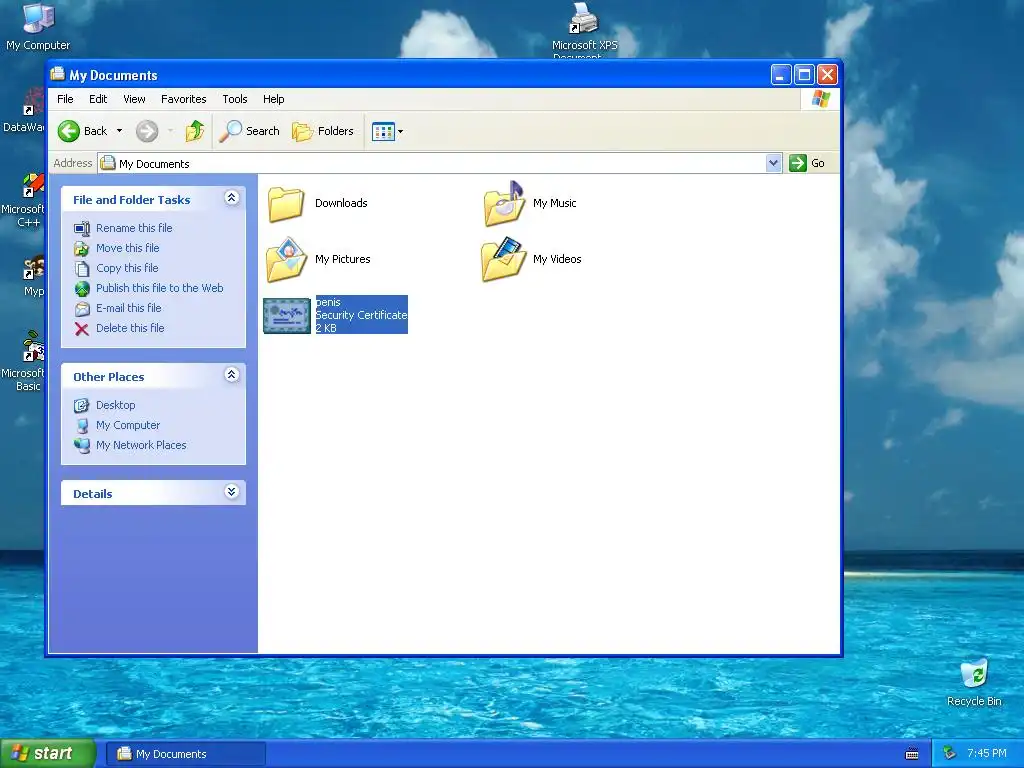Select Microsoft XPS Document desktop icon
Screen dimensions: 1024x768
coord(584,30)
